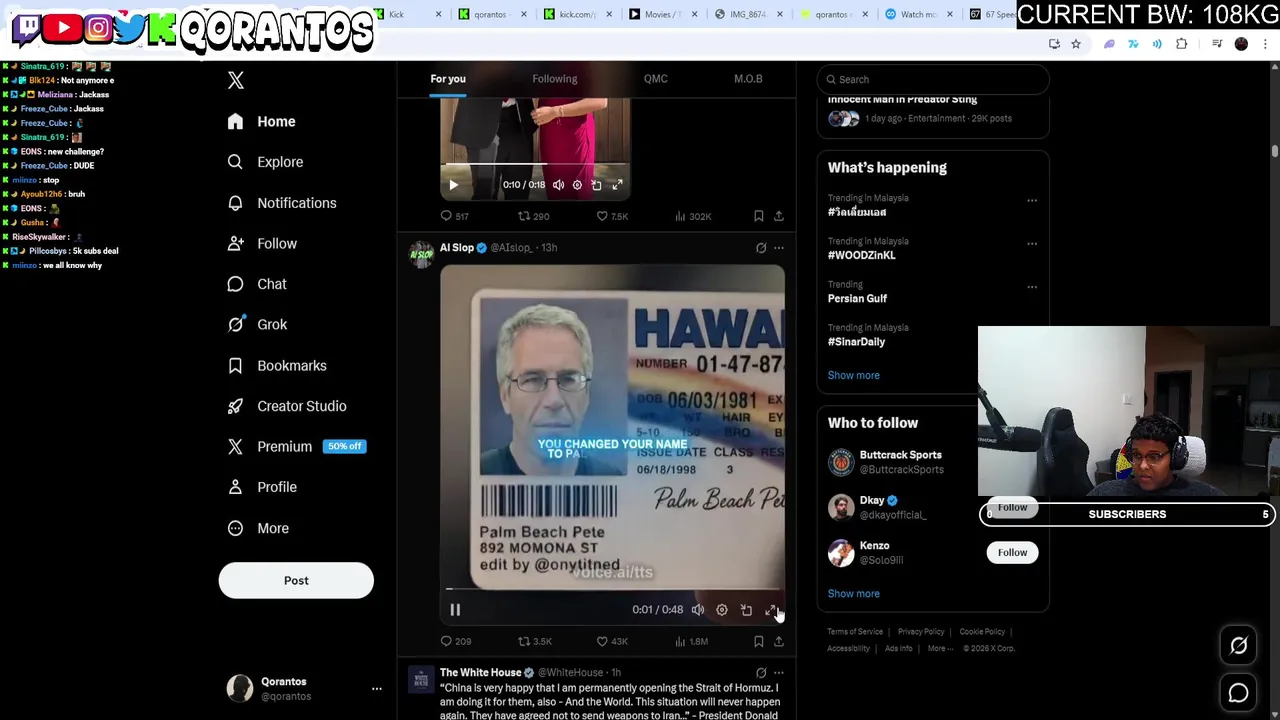Repost the post with 290 reposts
Image resolution: width=1280 pixels, height=720 pixels.
533,216
